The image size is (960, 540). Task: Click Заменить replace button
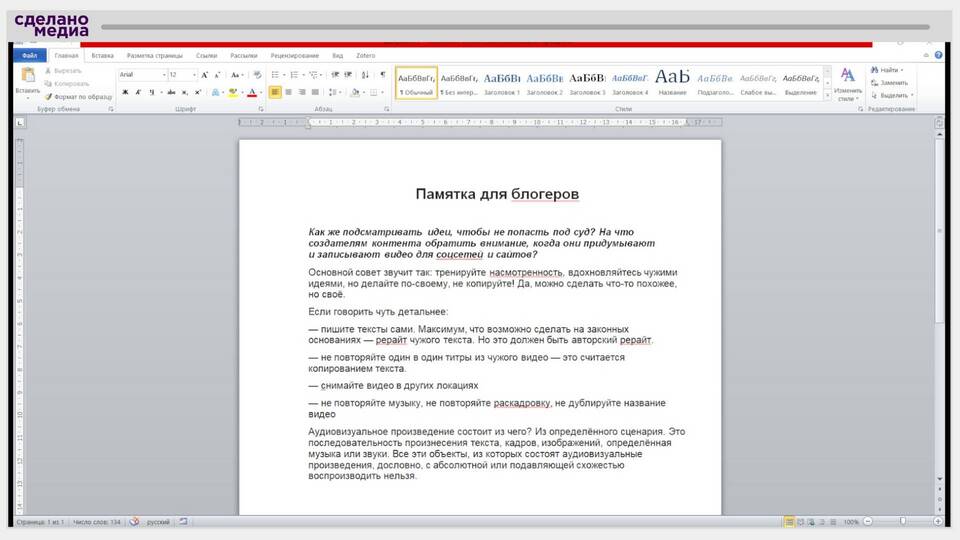coord(890,83)
